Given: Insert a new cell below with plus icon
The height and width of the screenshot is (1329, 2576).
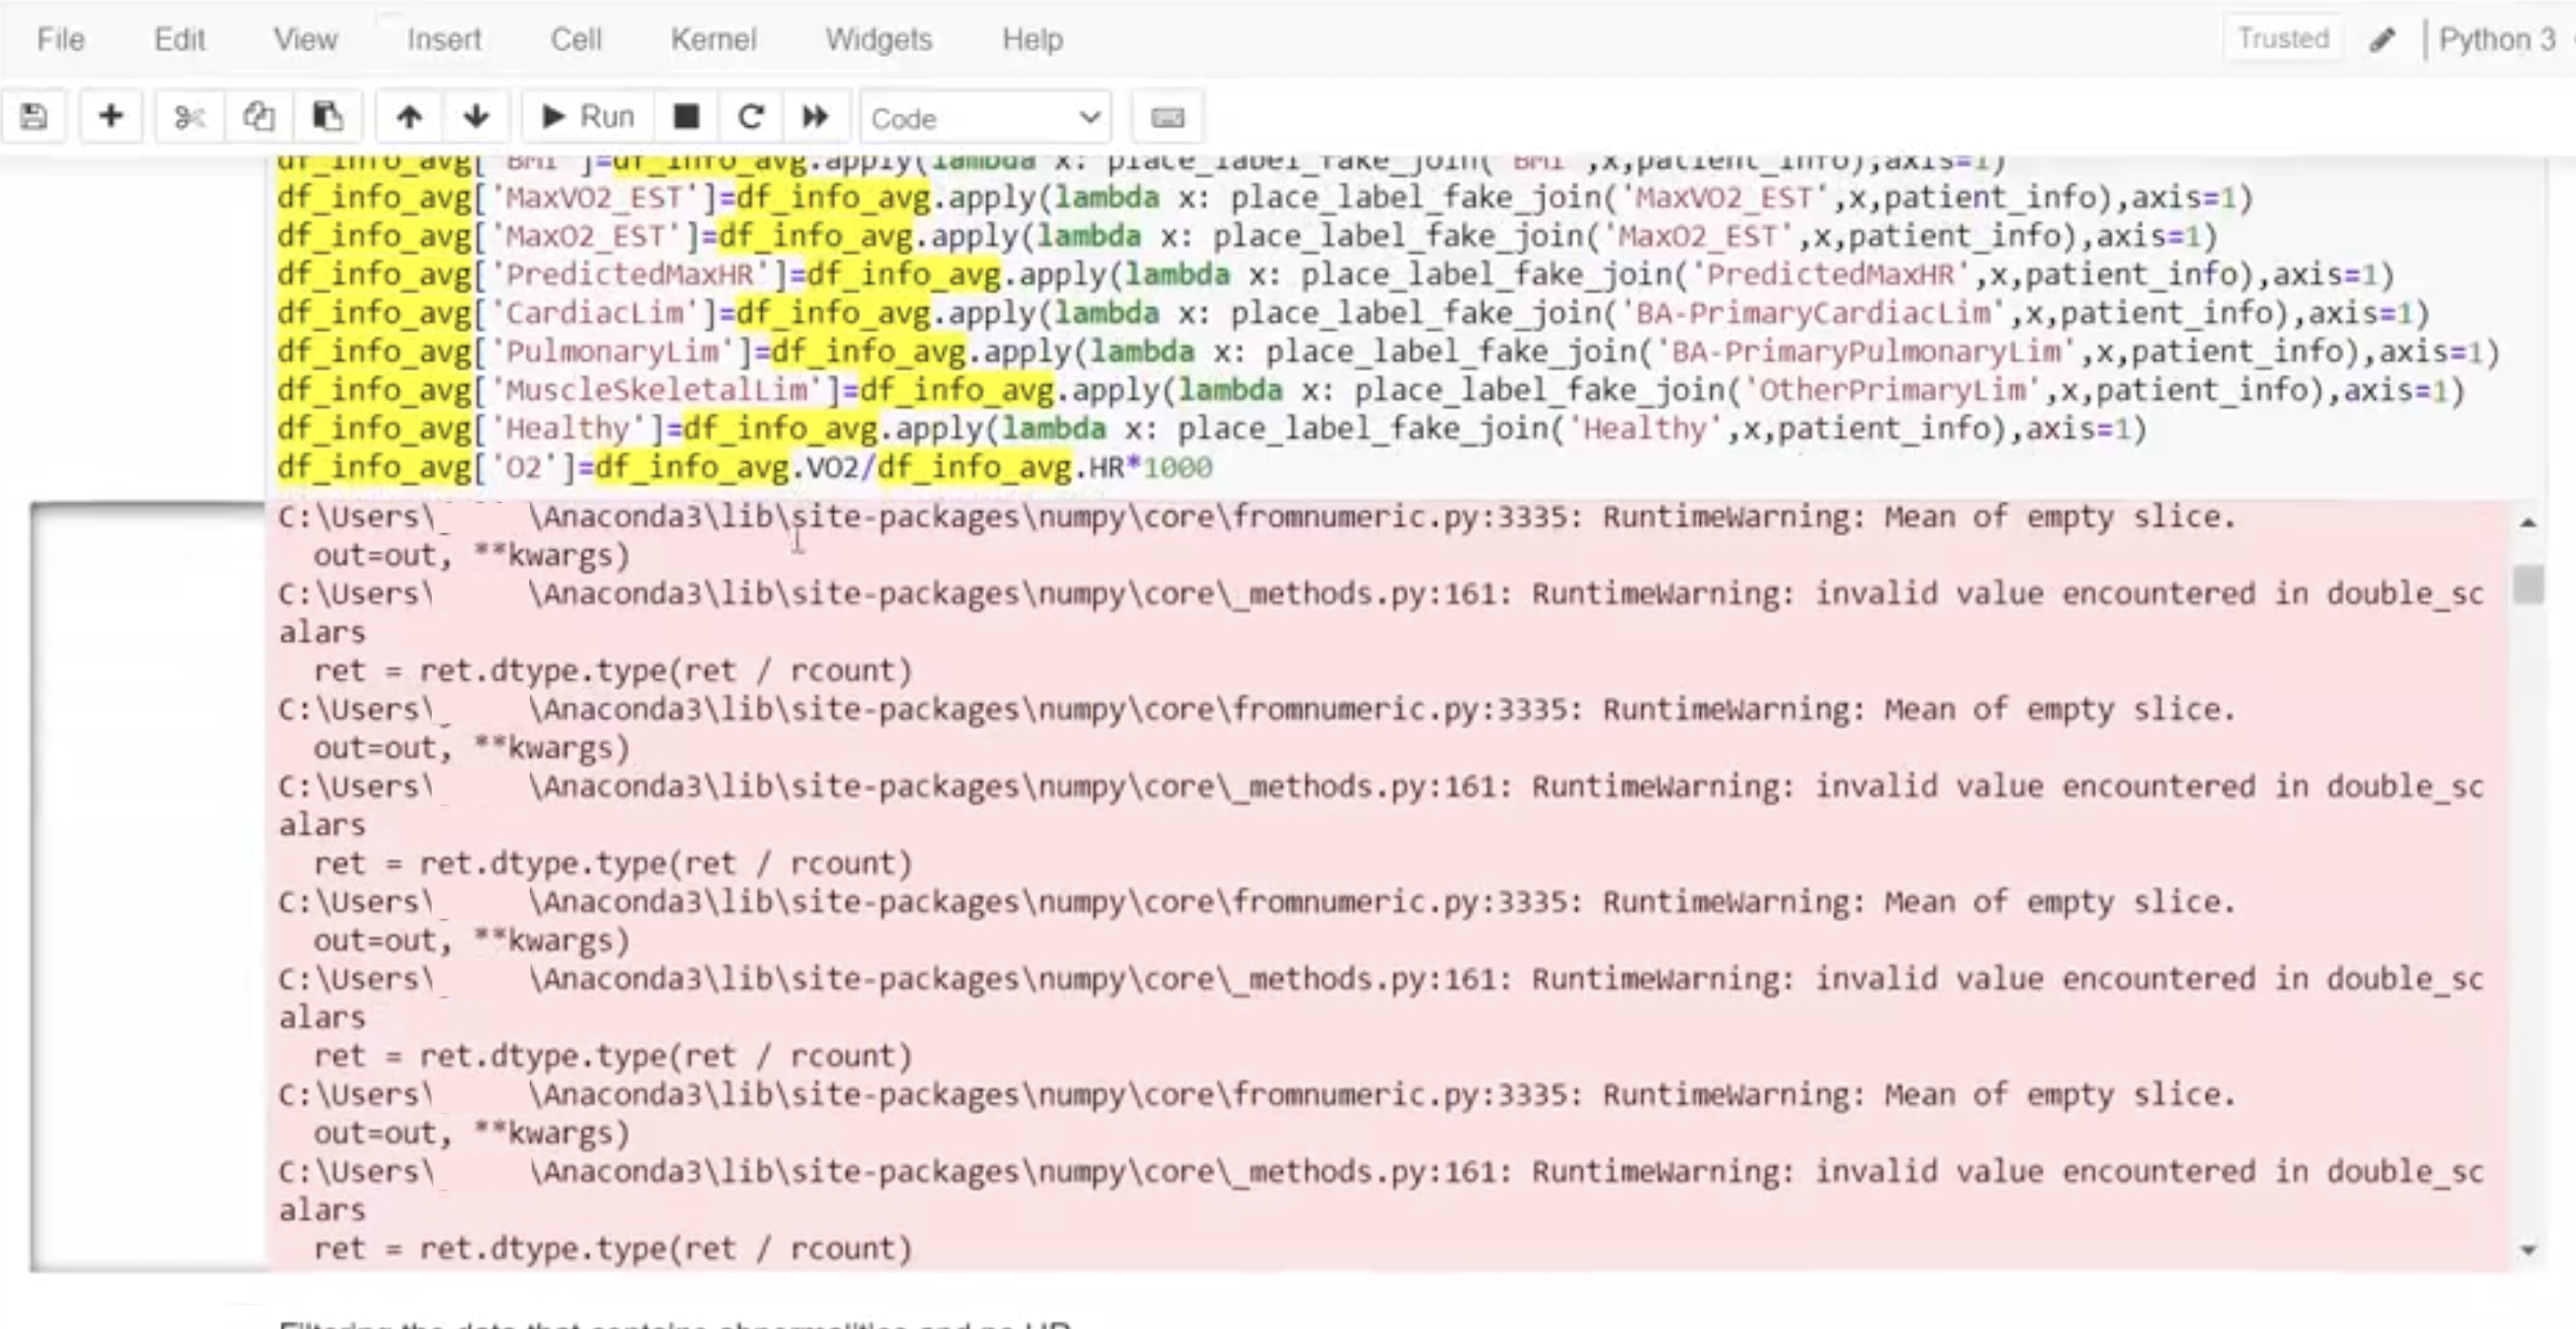Looking at the screenshot, I should [x=111, y=117].
